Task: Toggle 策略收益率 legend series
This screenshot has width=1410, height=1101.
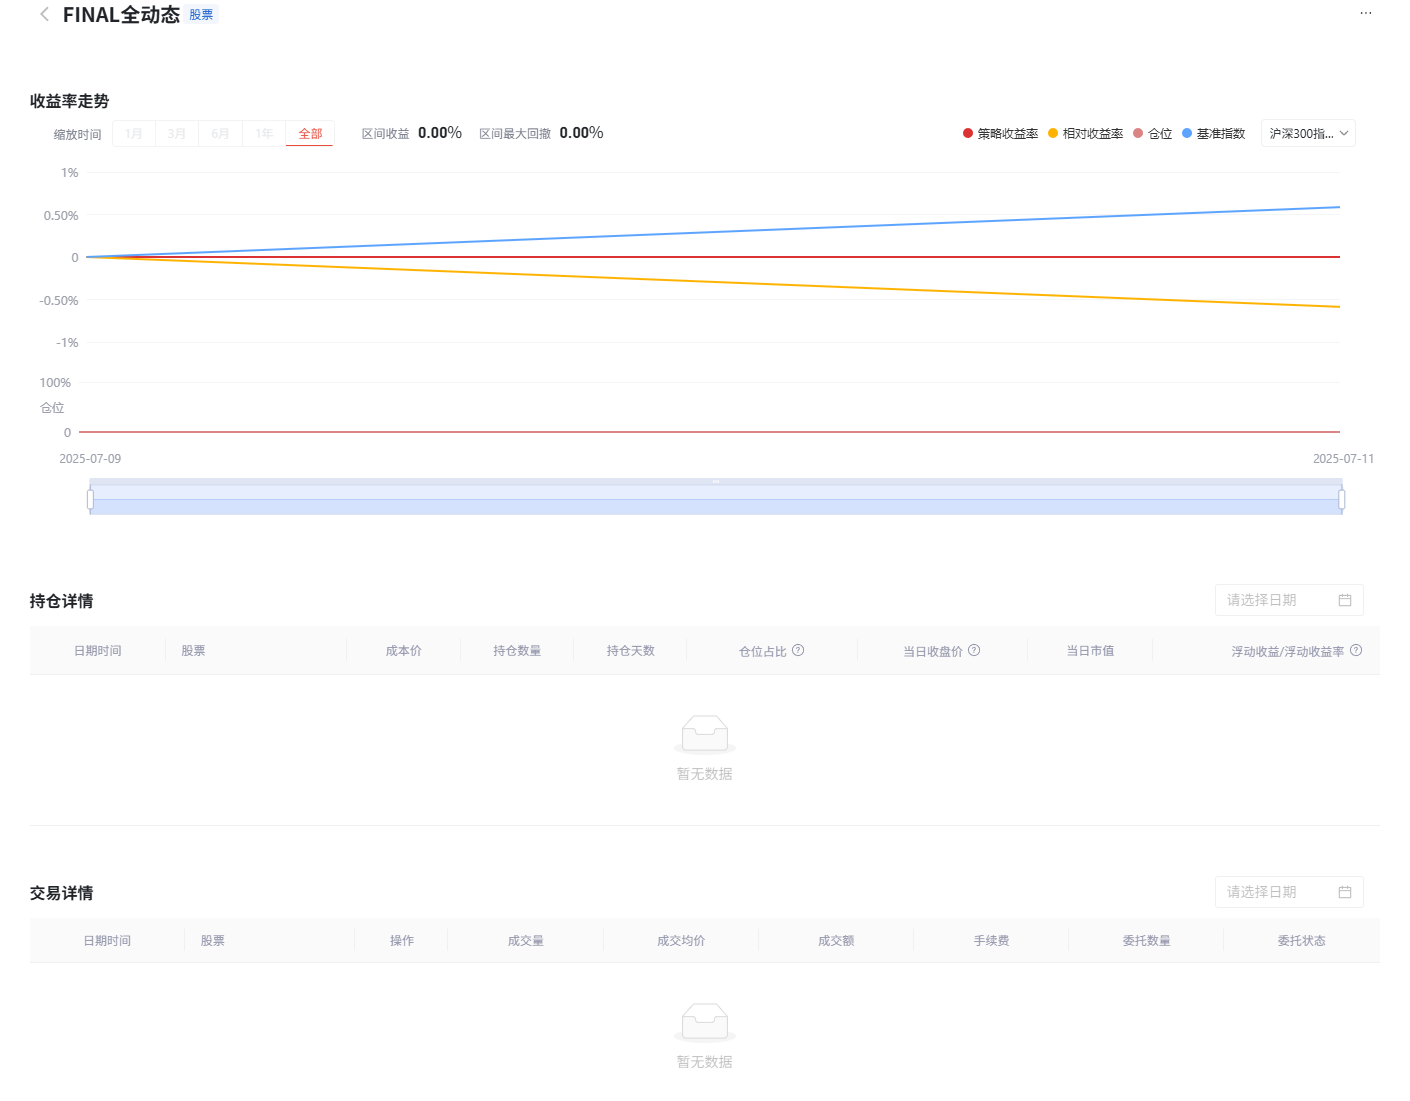Action: pos(1000,134)
